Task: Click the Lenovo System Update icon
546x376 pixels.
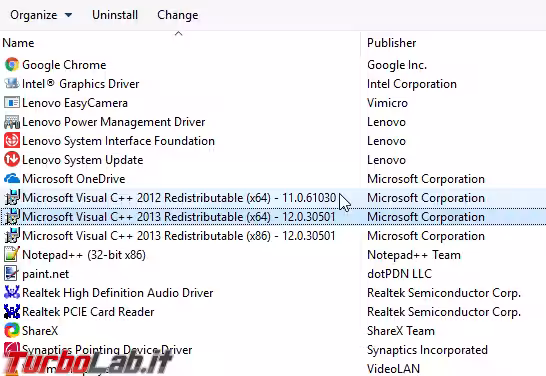Action: (12, 159)
